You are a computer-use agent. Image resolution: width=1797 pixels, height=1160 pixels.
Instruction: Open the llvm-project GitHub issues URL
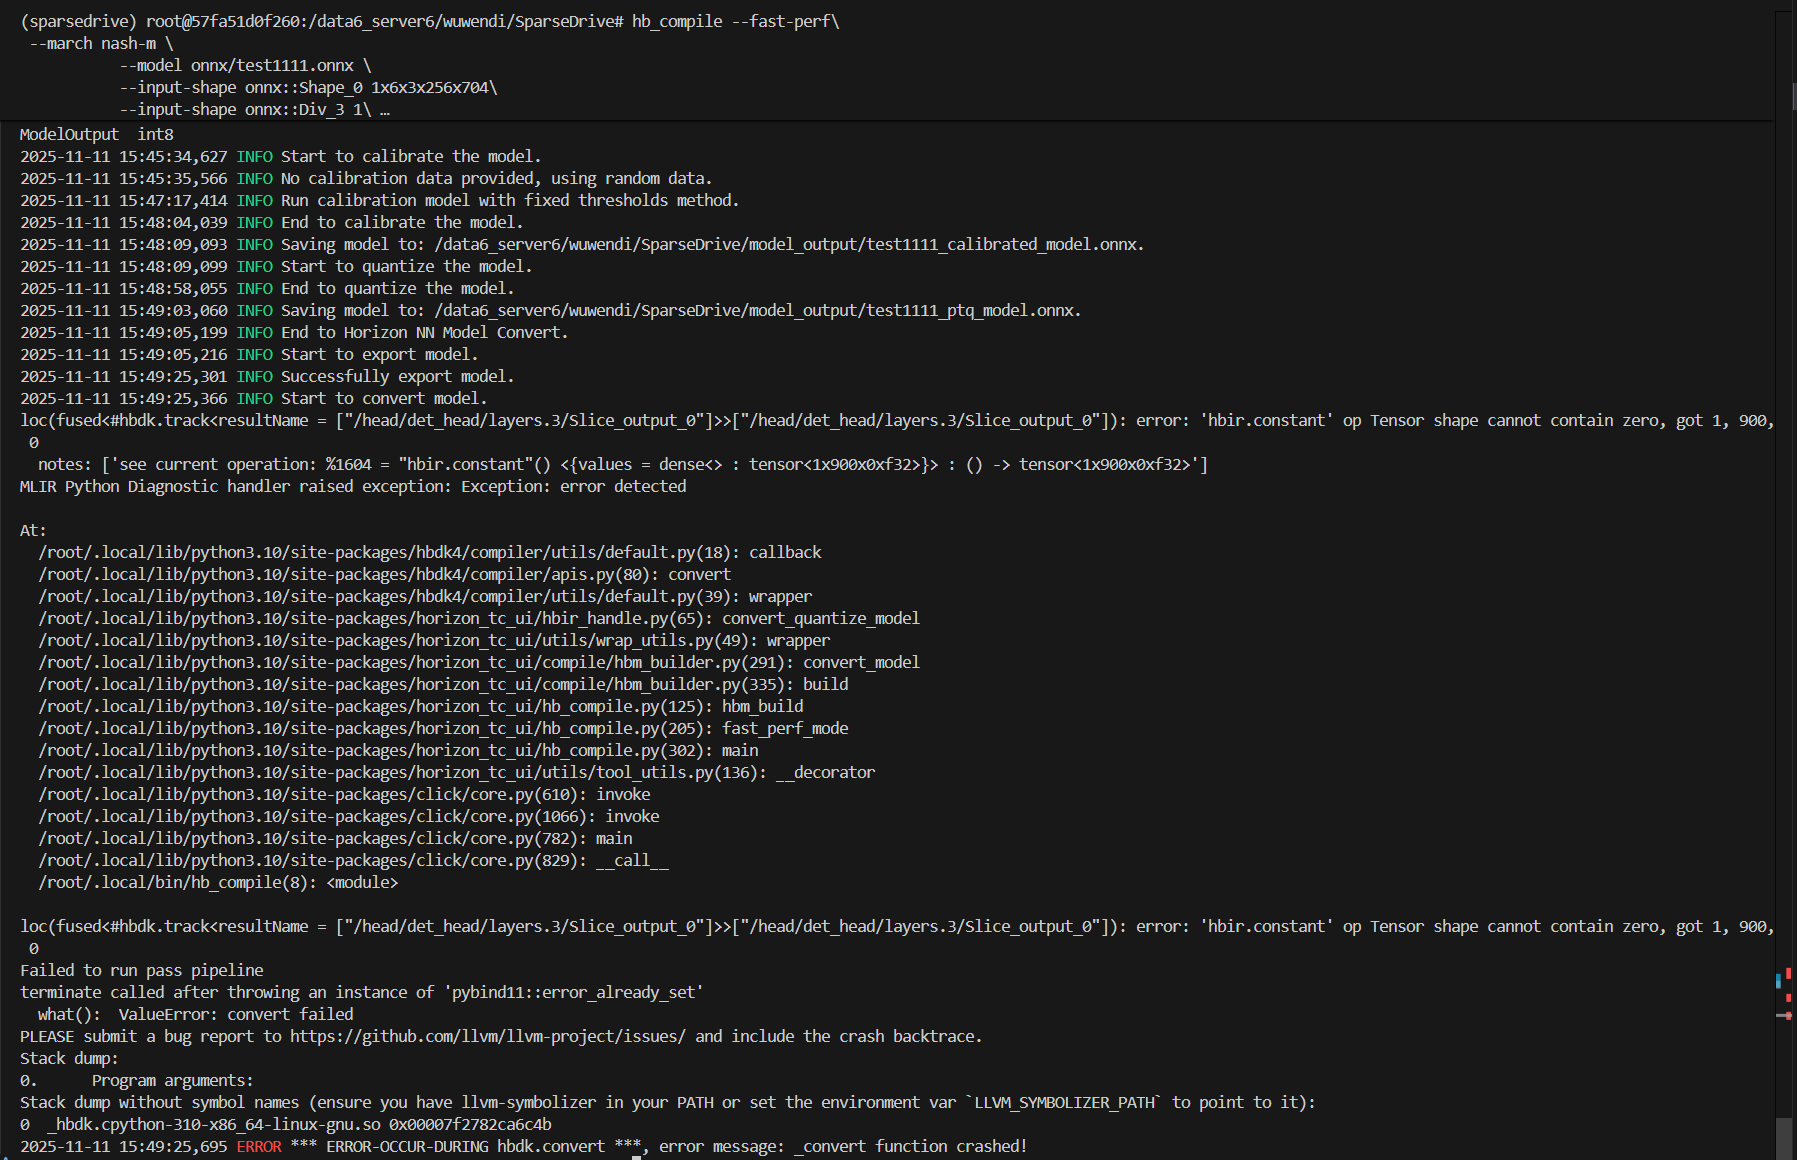click(488, 1036)
